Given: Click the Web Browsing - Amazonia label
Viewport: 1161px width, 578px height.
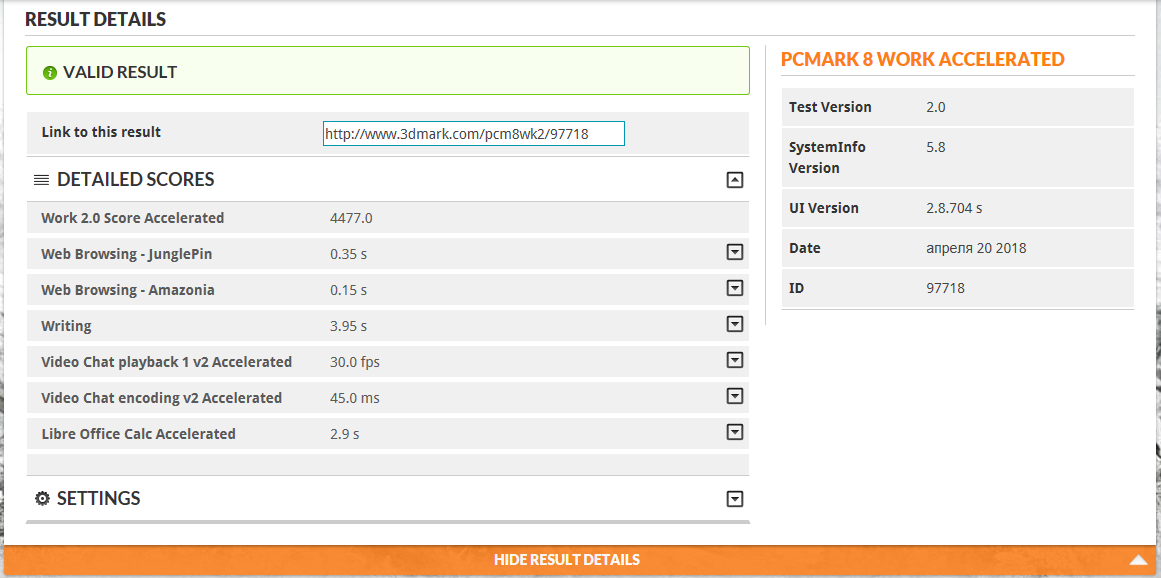Looking at the screenshot, I should click(x=128, y=289).
